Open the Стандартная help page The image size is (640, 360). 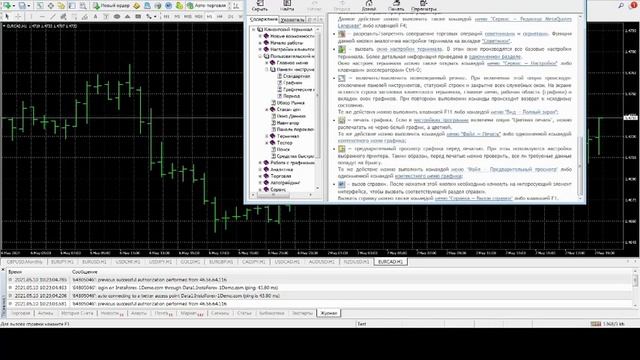(296, 76)
